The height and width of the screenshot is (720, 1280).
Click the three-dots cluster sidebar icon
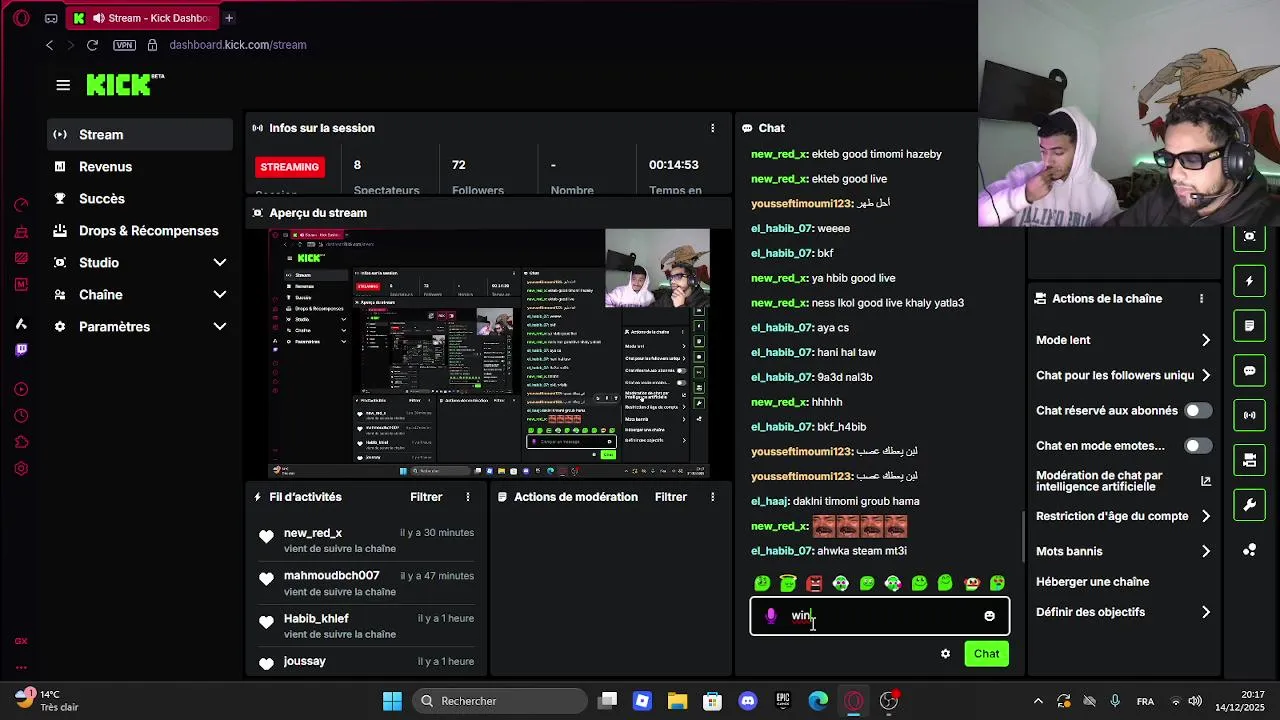coord(1249,550)
